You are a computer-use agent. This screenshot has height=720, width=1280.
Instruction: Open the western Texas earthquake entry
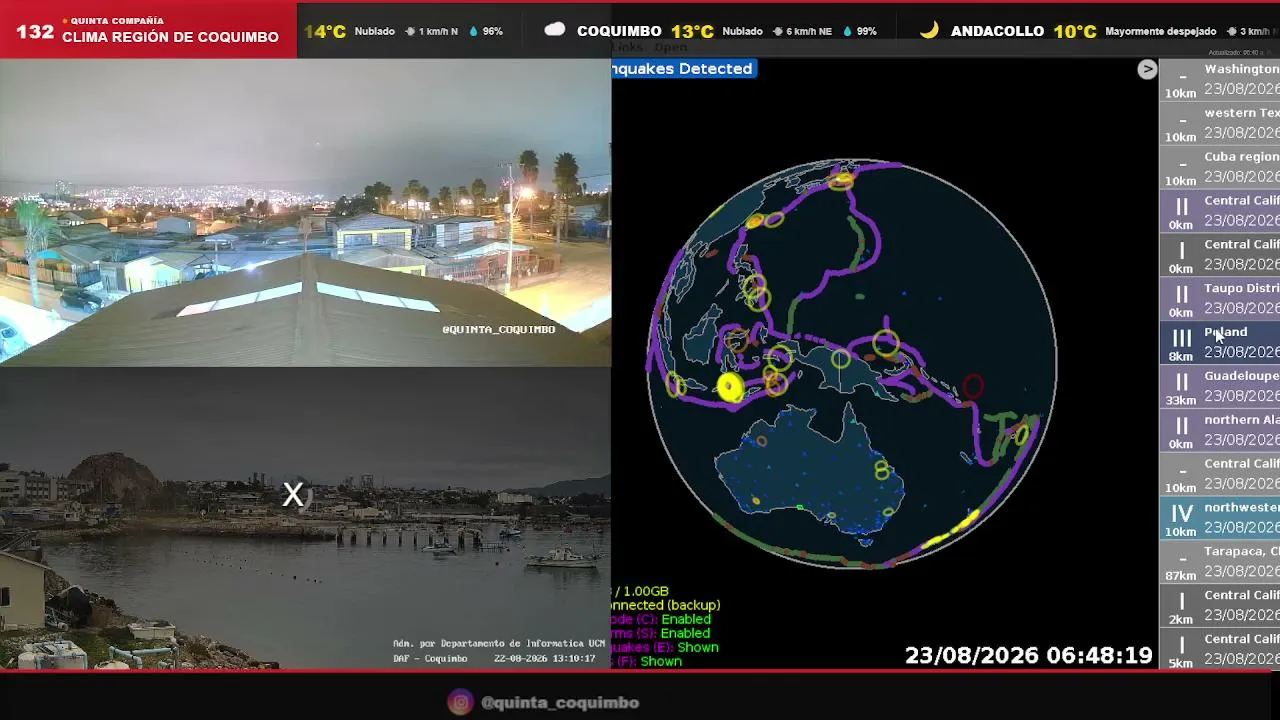tap(1219, 124)
